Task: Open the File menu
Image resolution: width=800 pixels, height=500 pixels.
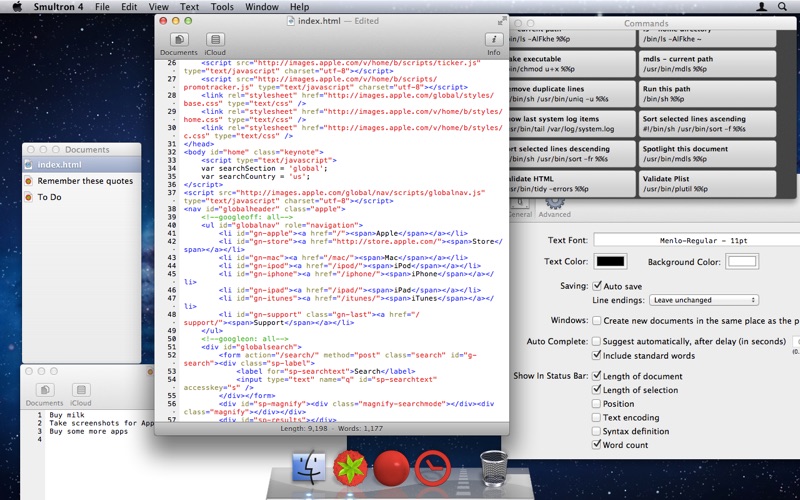Action: coord(102,7)
